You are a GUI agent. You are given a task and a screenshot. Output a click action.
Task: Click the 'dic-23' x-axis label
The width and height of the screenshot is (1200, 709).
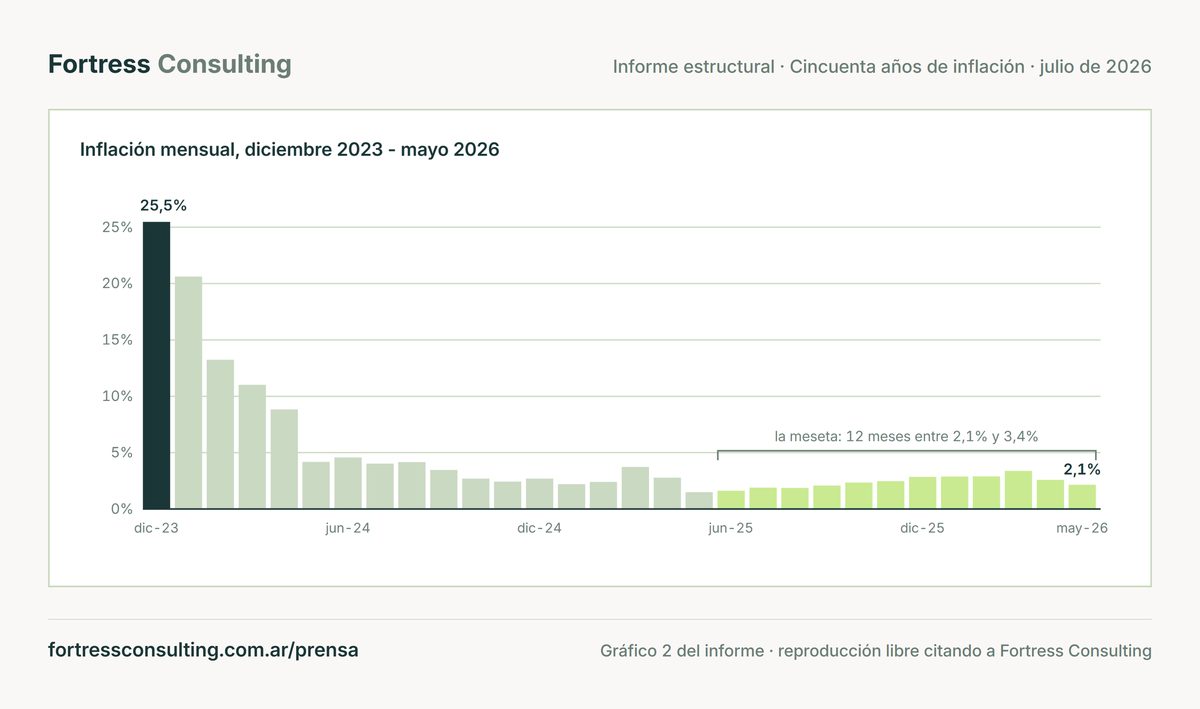tap(156, 528)
